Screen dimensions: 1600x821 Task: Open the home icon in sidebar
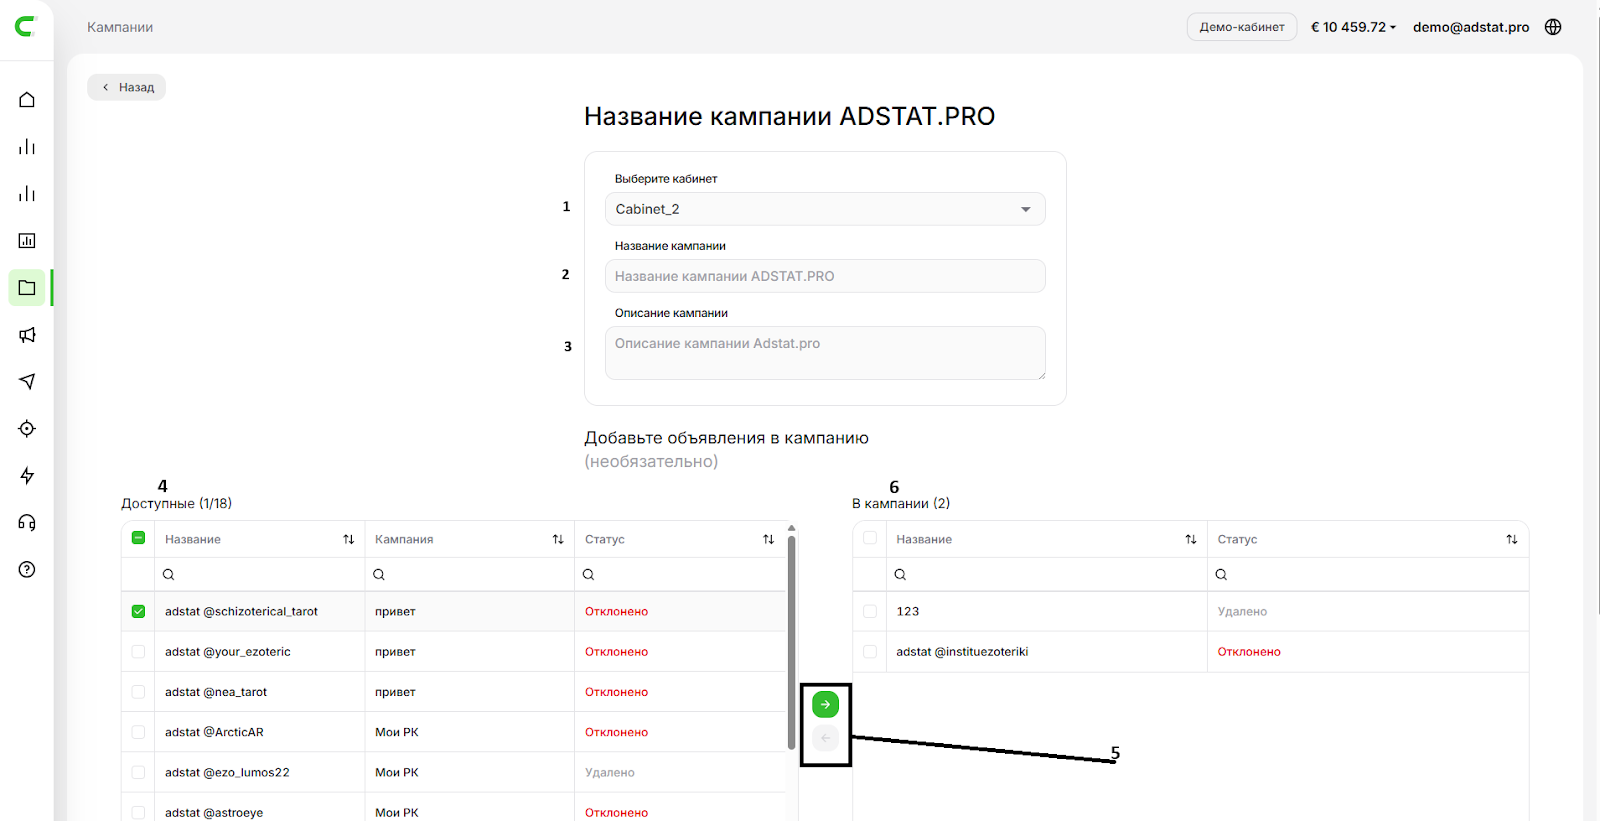tap(27, 100)
